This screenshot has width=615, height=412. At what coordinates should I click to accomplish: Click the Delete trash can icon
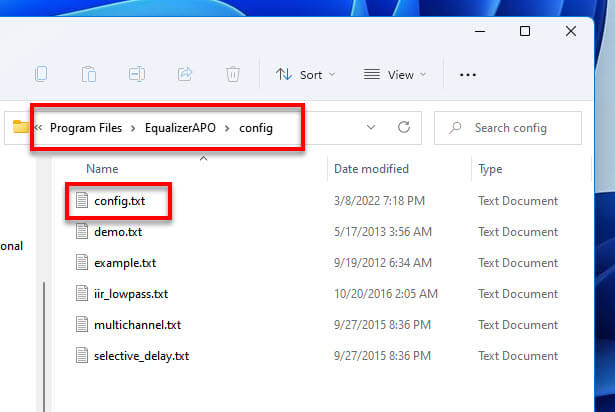233,74
